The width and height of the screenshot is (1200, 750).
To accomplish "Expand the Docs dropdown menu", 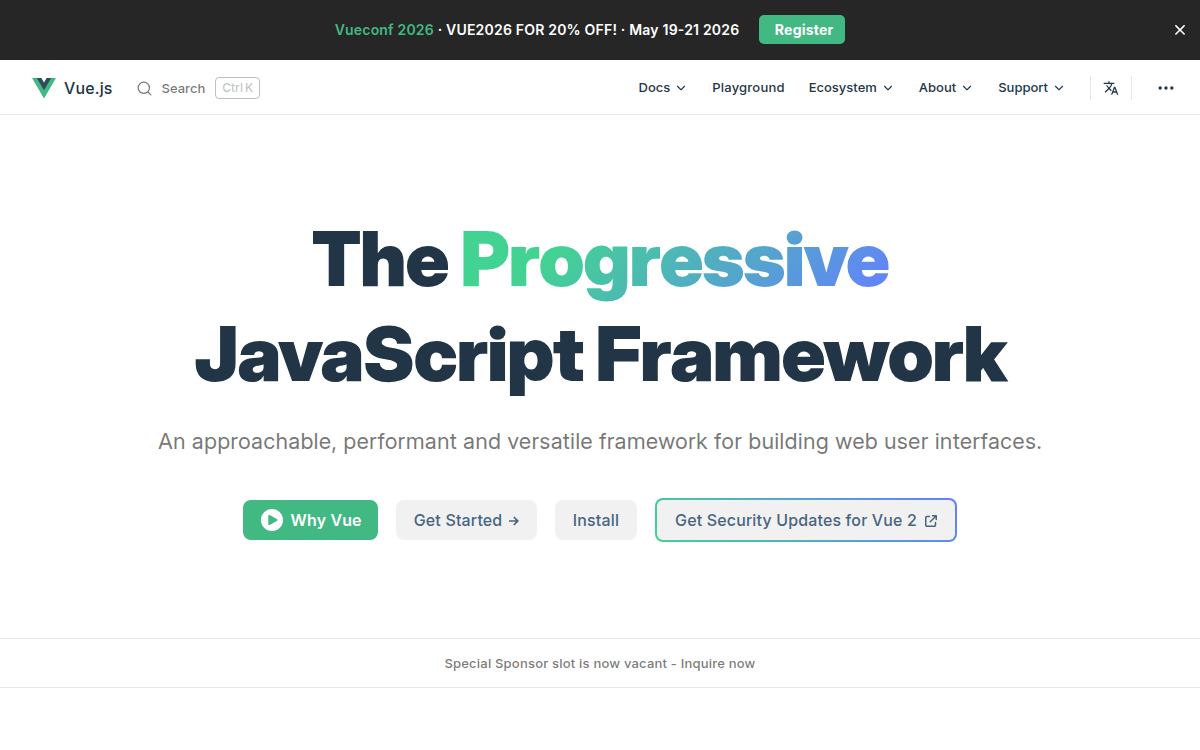I will click(662, 88).
